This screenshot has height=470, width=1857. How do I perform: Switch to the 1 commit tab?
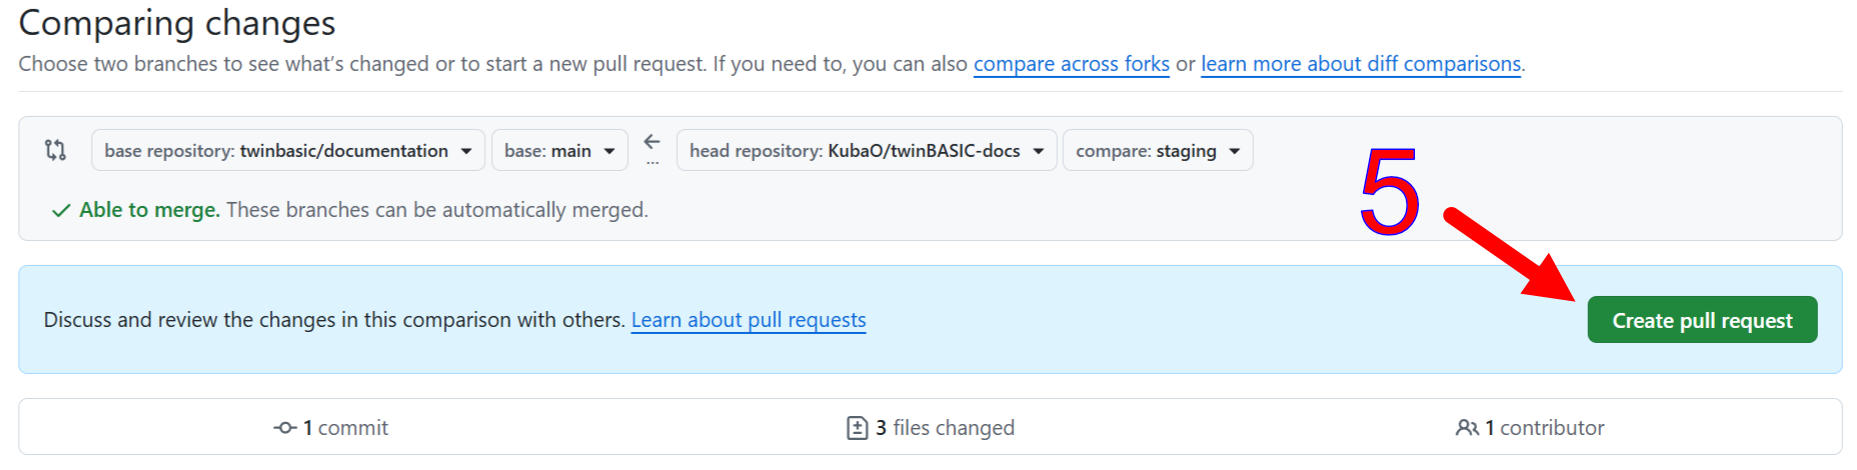(x=331, y=428)
